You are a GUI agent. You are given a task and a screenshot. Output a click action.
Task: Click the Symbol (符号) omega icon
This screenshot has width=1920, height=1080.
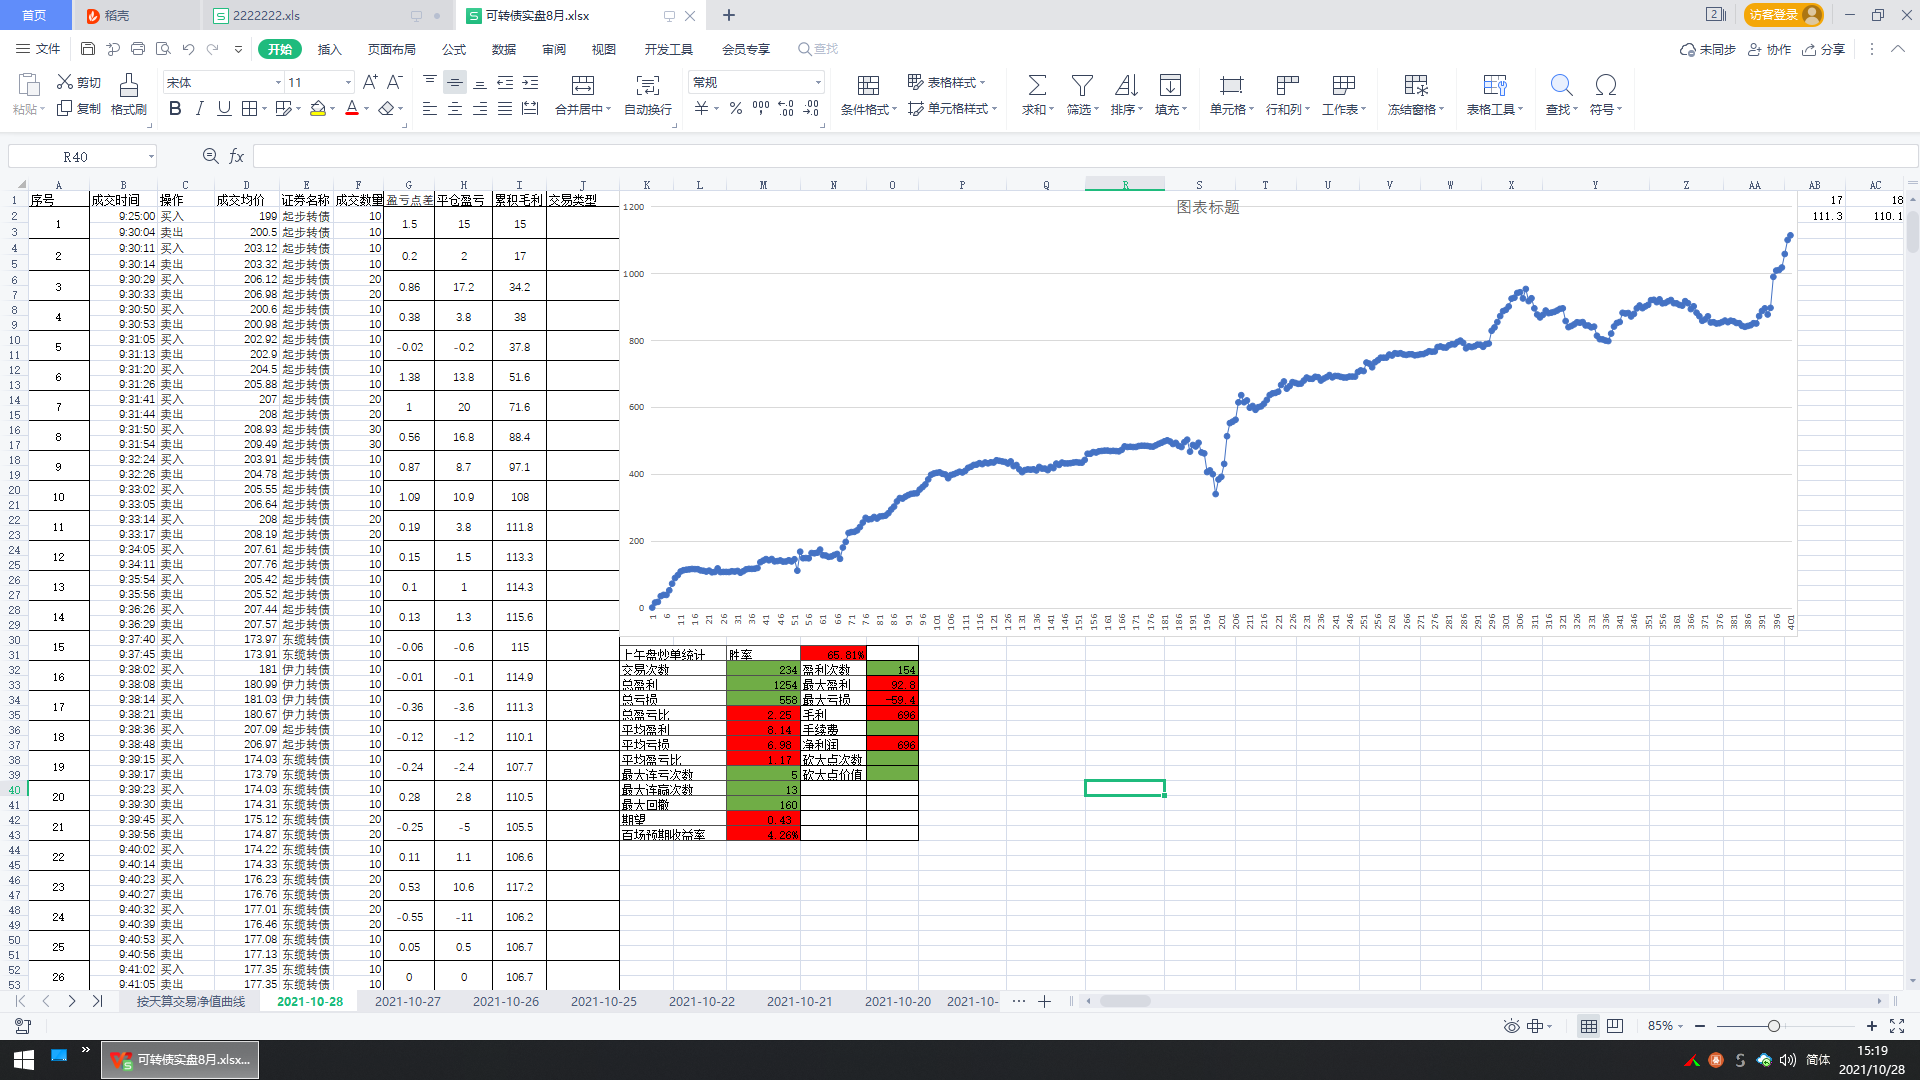[x=1606, y=85]
